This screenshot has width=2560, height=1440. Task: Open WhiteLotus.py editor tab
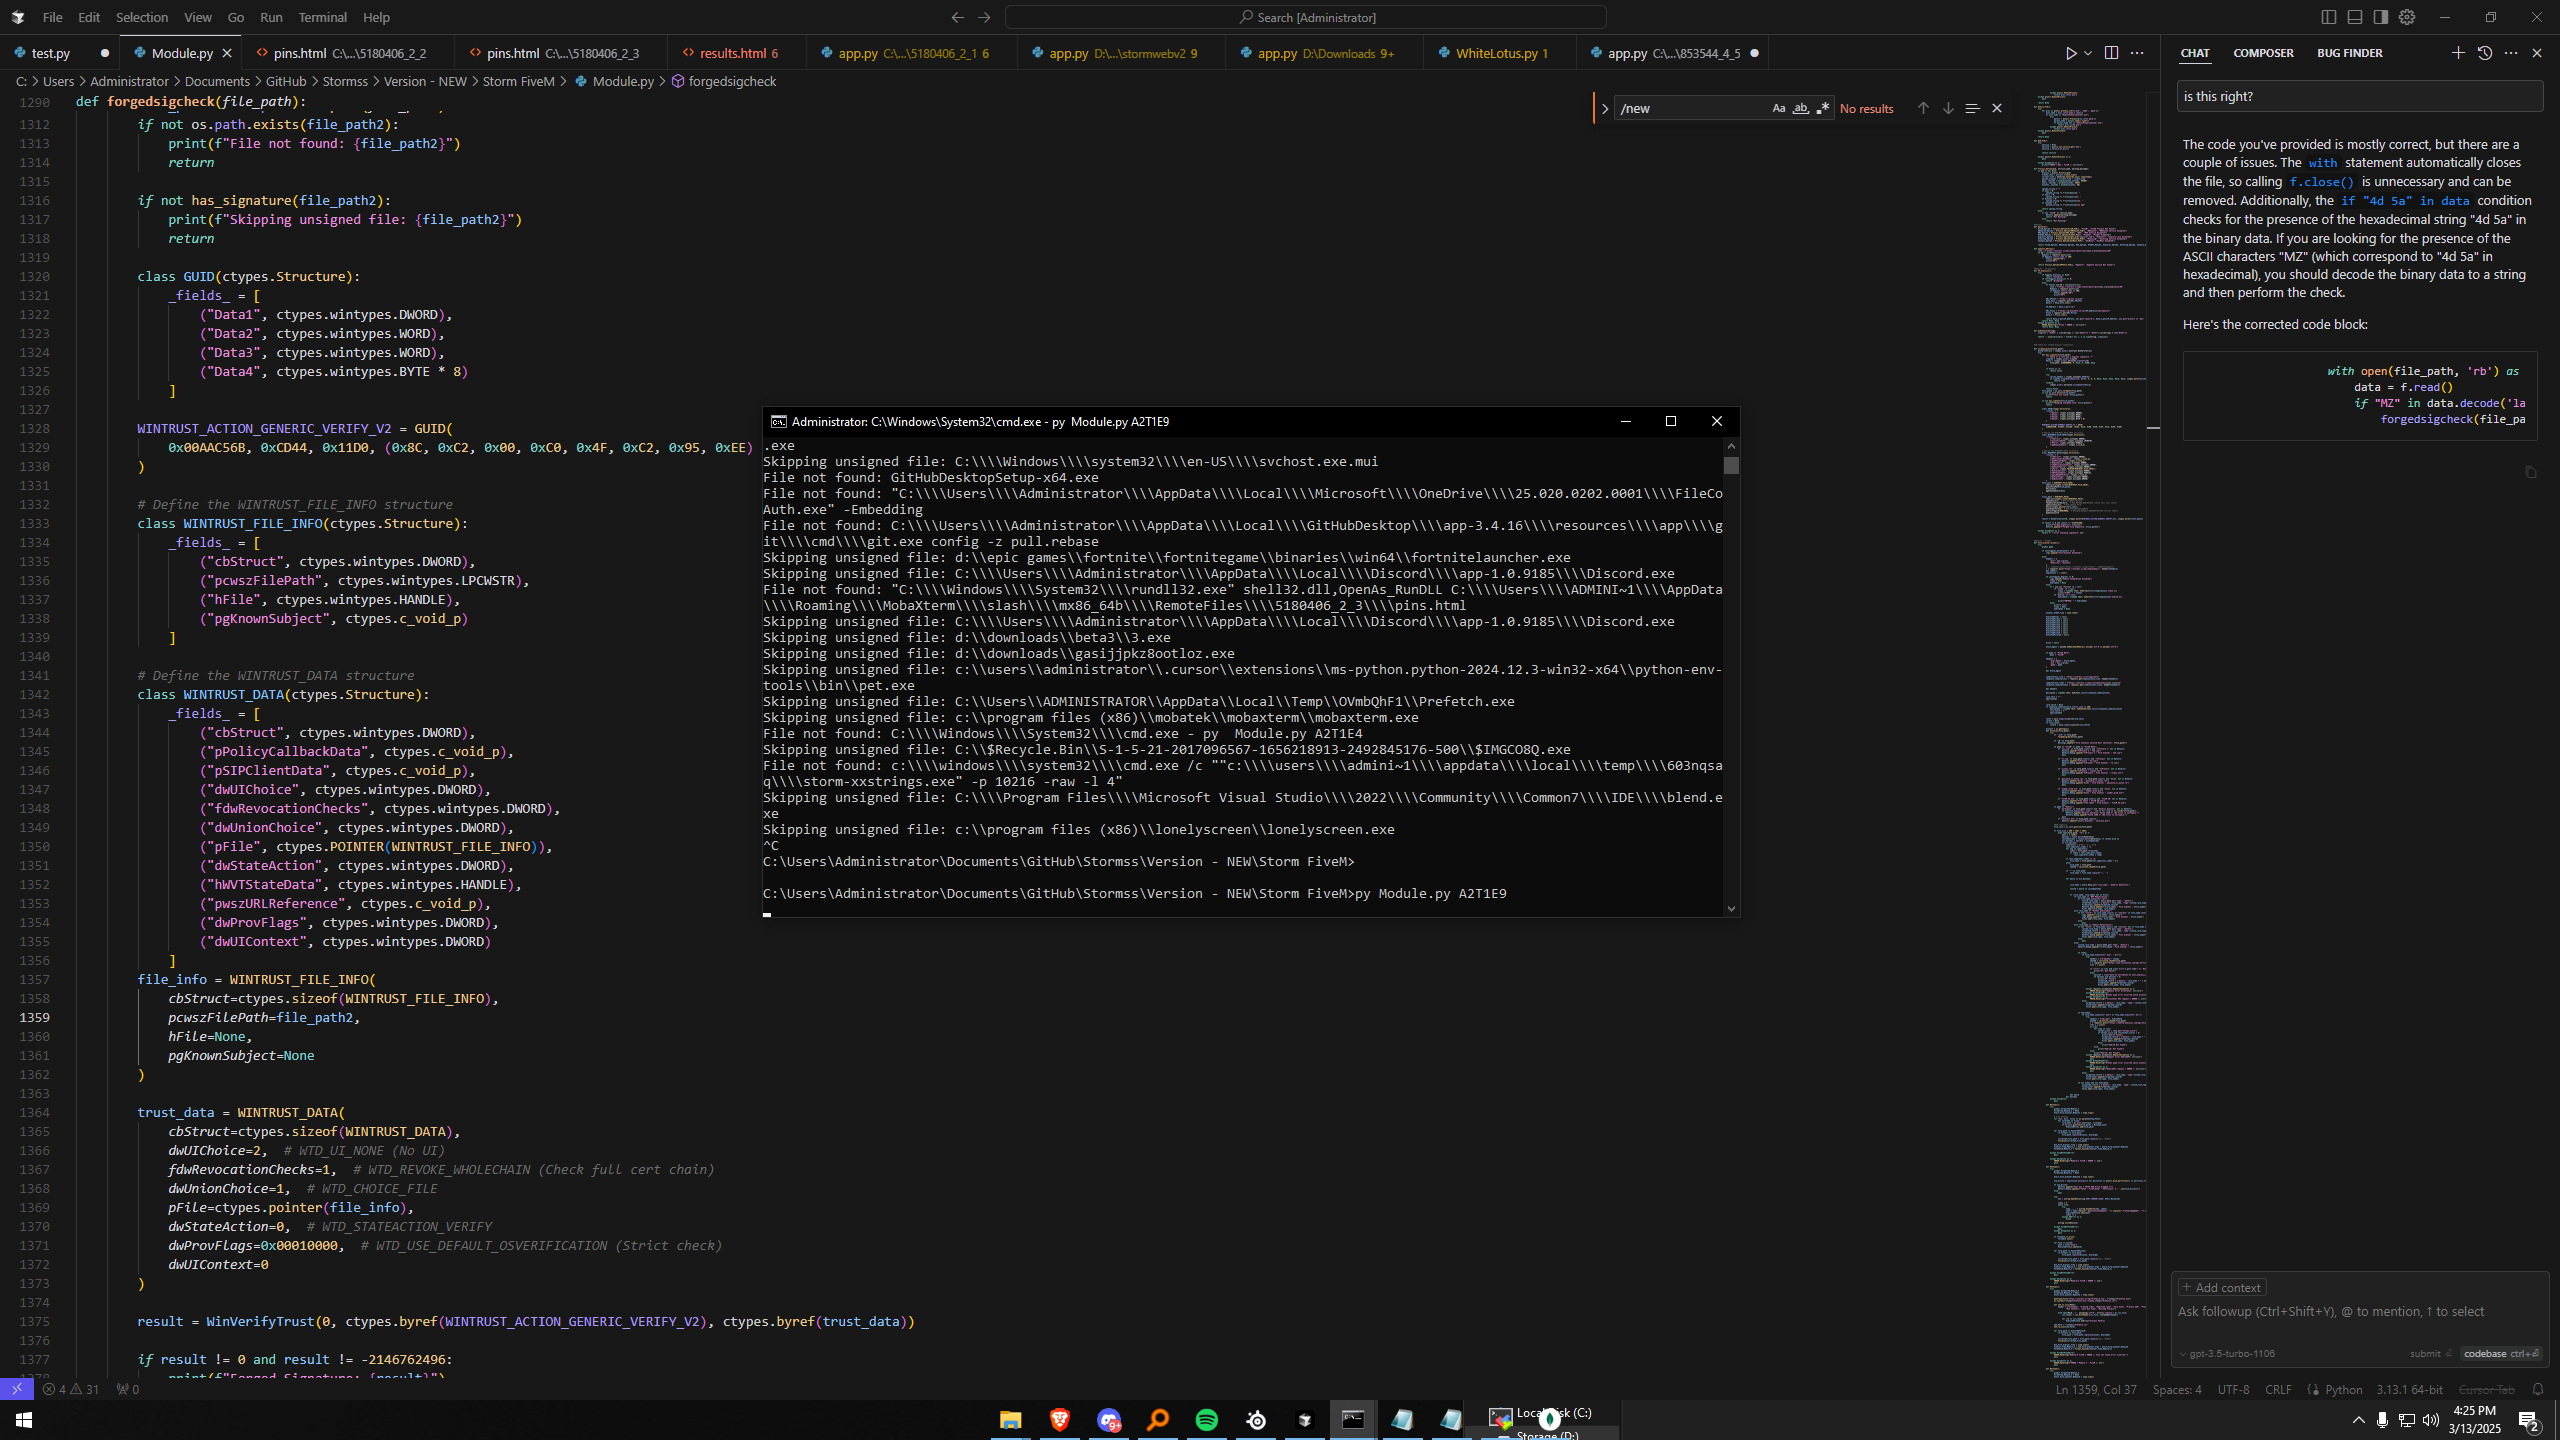point(1500,53)
